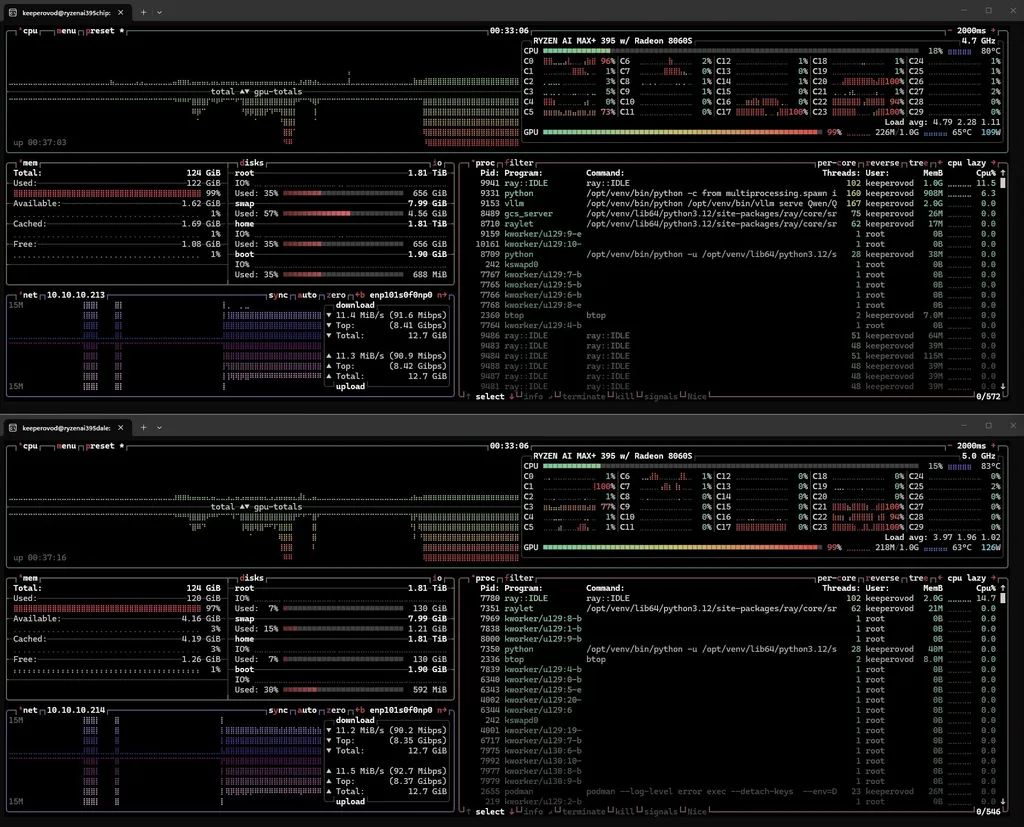Click terminate in ryzenai395chip proc footer

[583, 397]
